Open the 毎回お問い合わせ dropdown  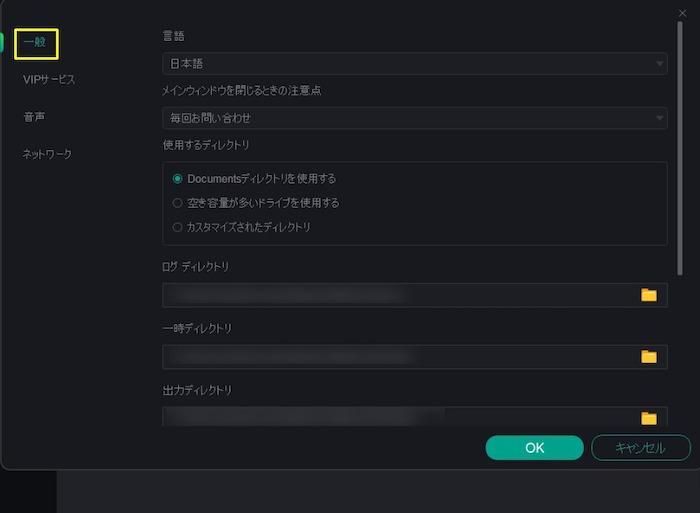[x=415, y=118]
